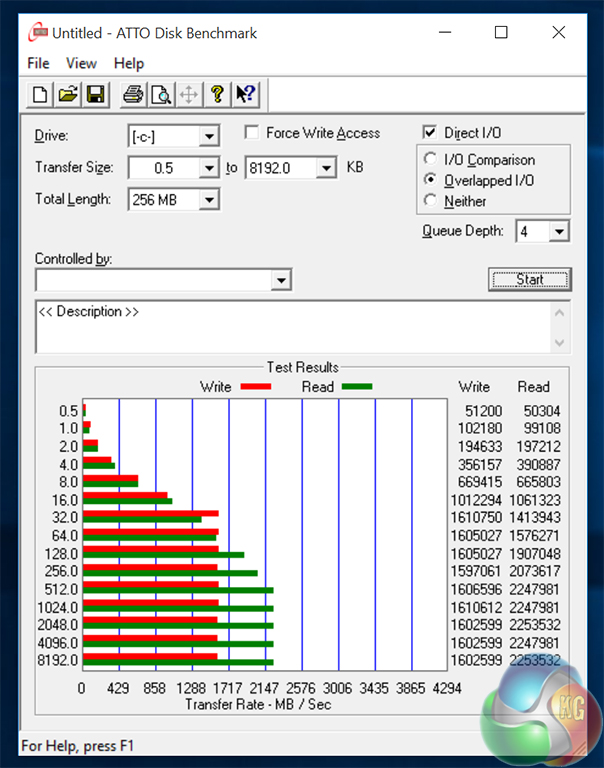Open Print Preview from the toolbar
The width and height of the screenshot is (604, 768).
(x=161, y=94)
